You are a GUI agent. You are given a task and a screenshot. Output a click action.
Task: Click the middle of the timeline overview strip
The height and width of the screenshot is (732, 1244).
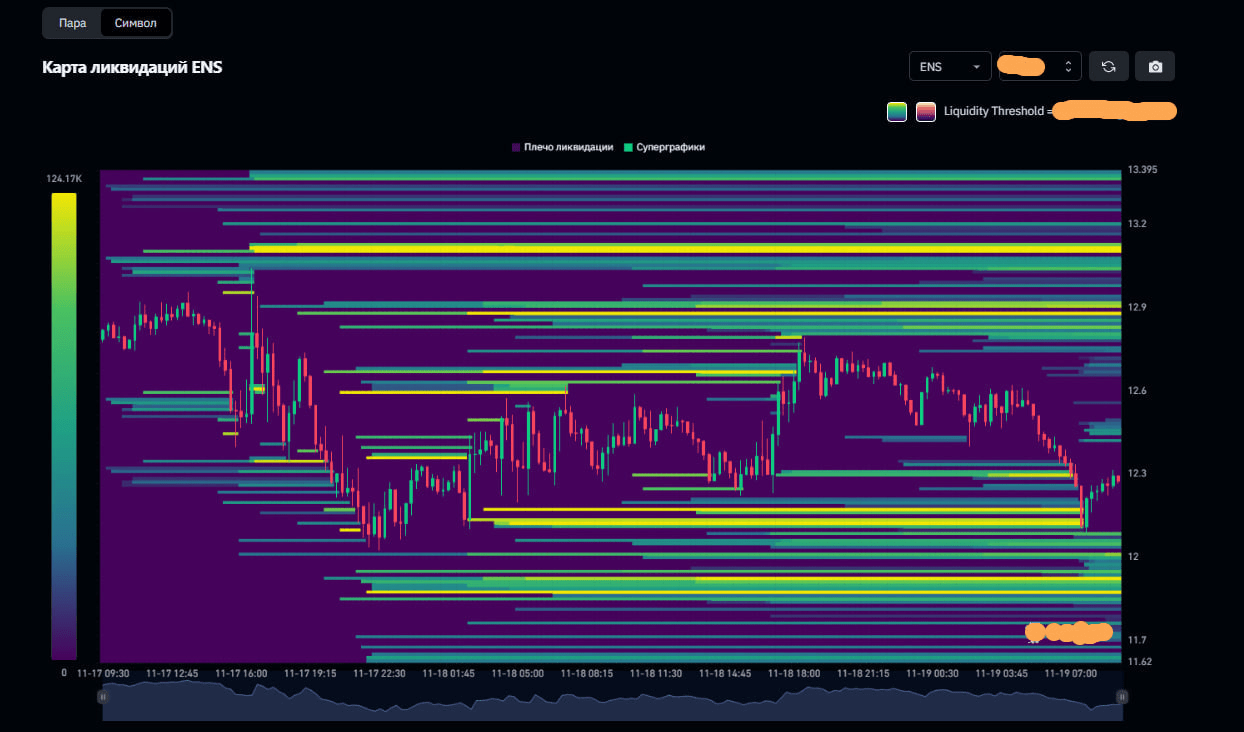pyautogui.click(x=612, y=700)
